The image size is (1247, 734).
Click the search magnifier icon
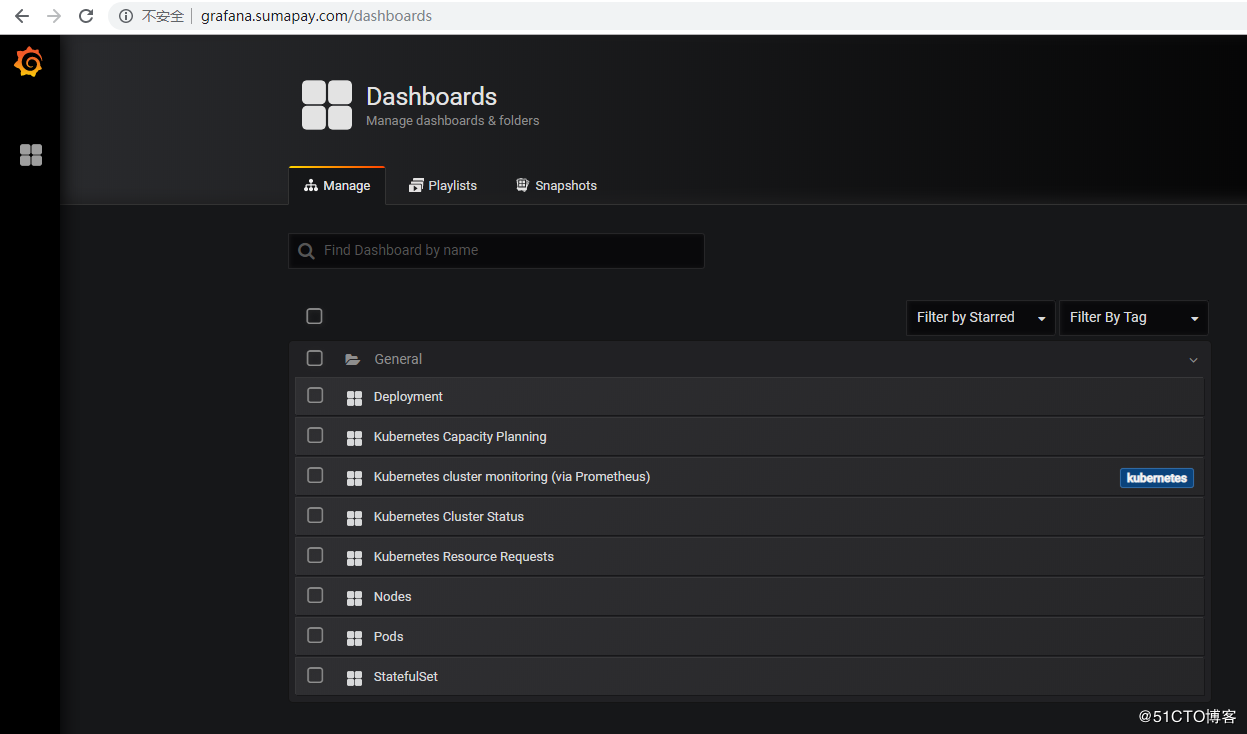306,251
